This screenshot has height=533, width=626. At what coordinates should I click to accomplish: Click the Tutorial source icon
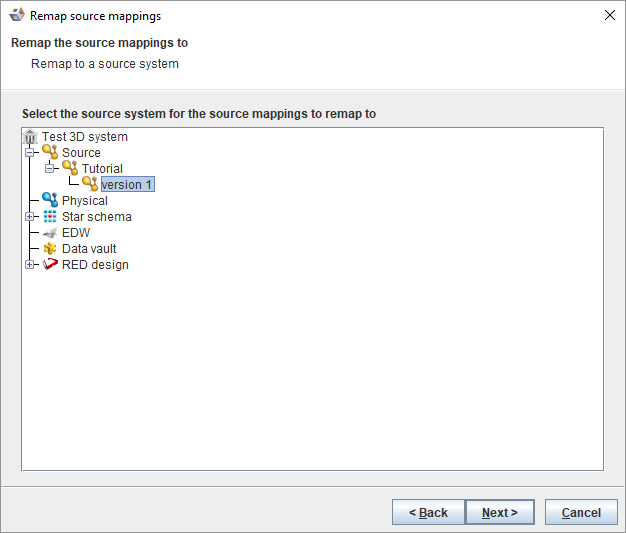(70, 169)
